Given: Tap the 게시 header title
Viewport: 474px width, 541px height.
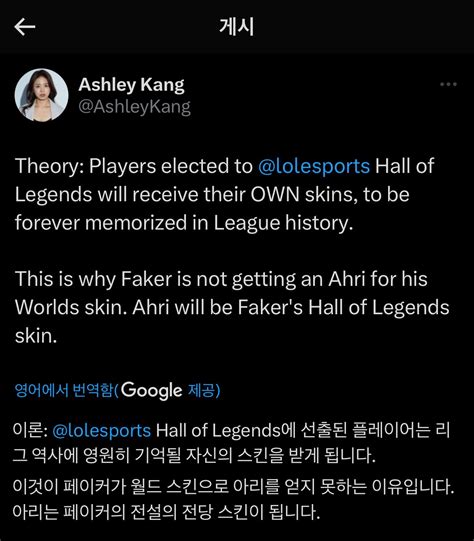Looking at the screenshot, I should [237, 27].
